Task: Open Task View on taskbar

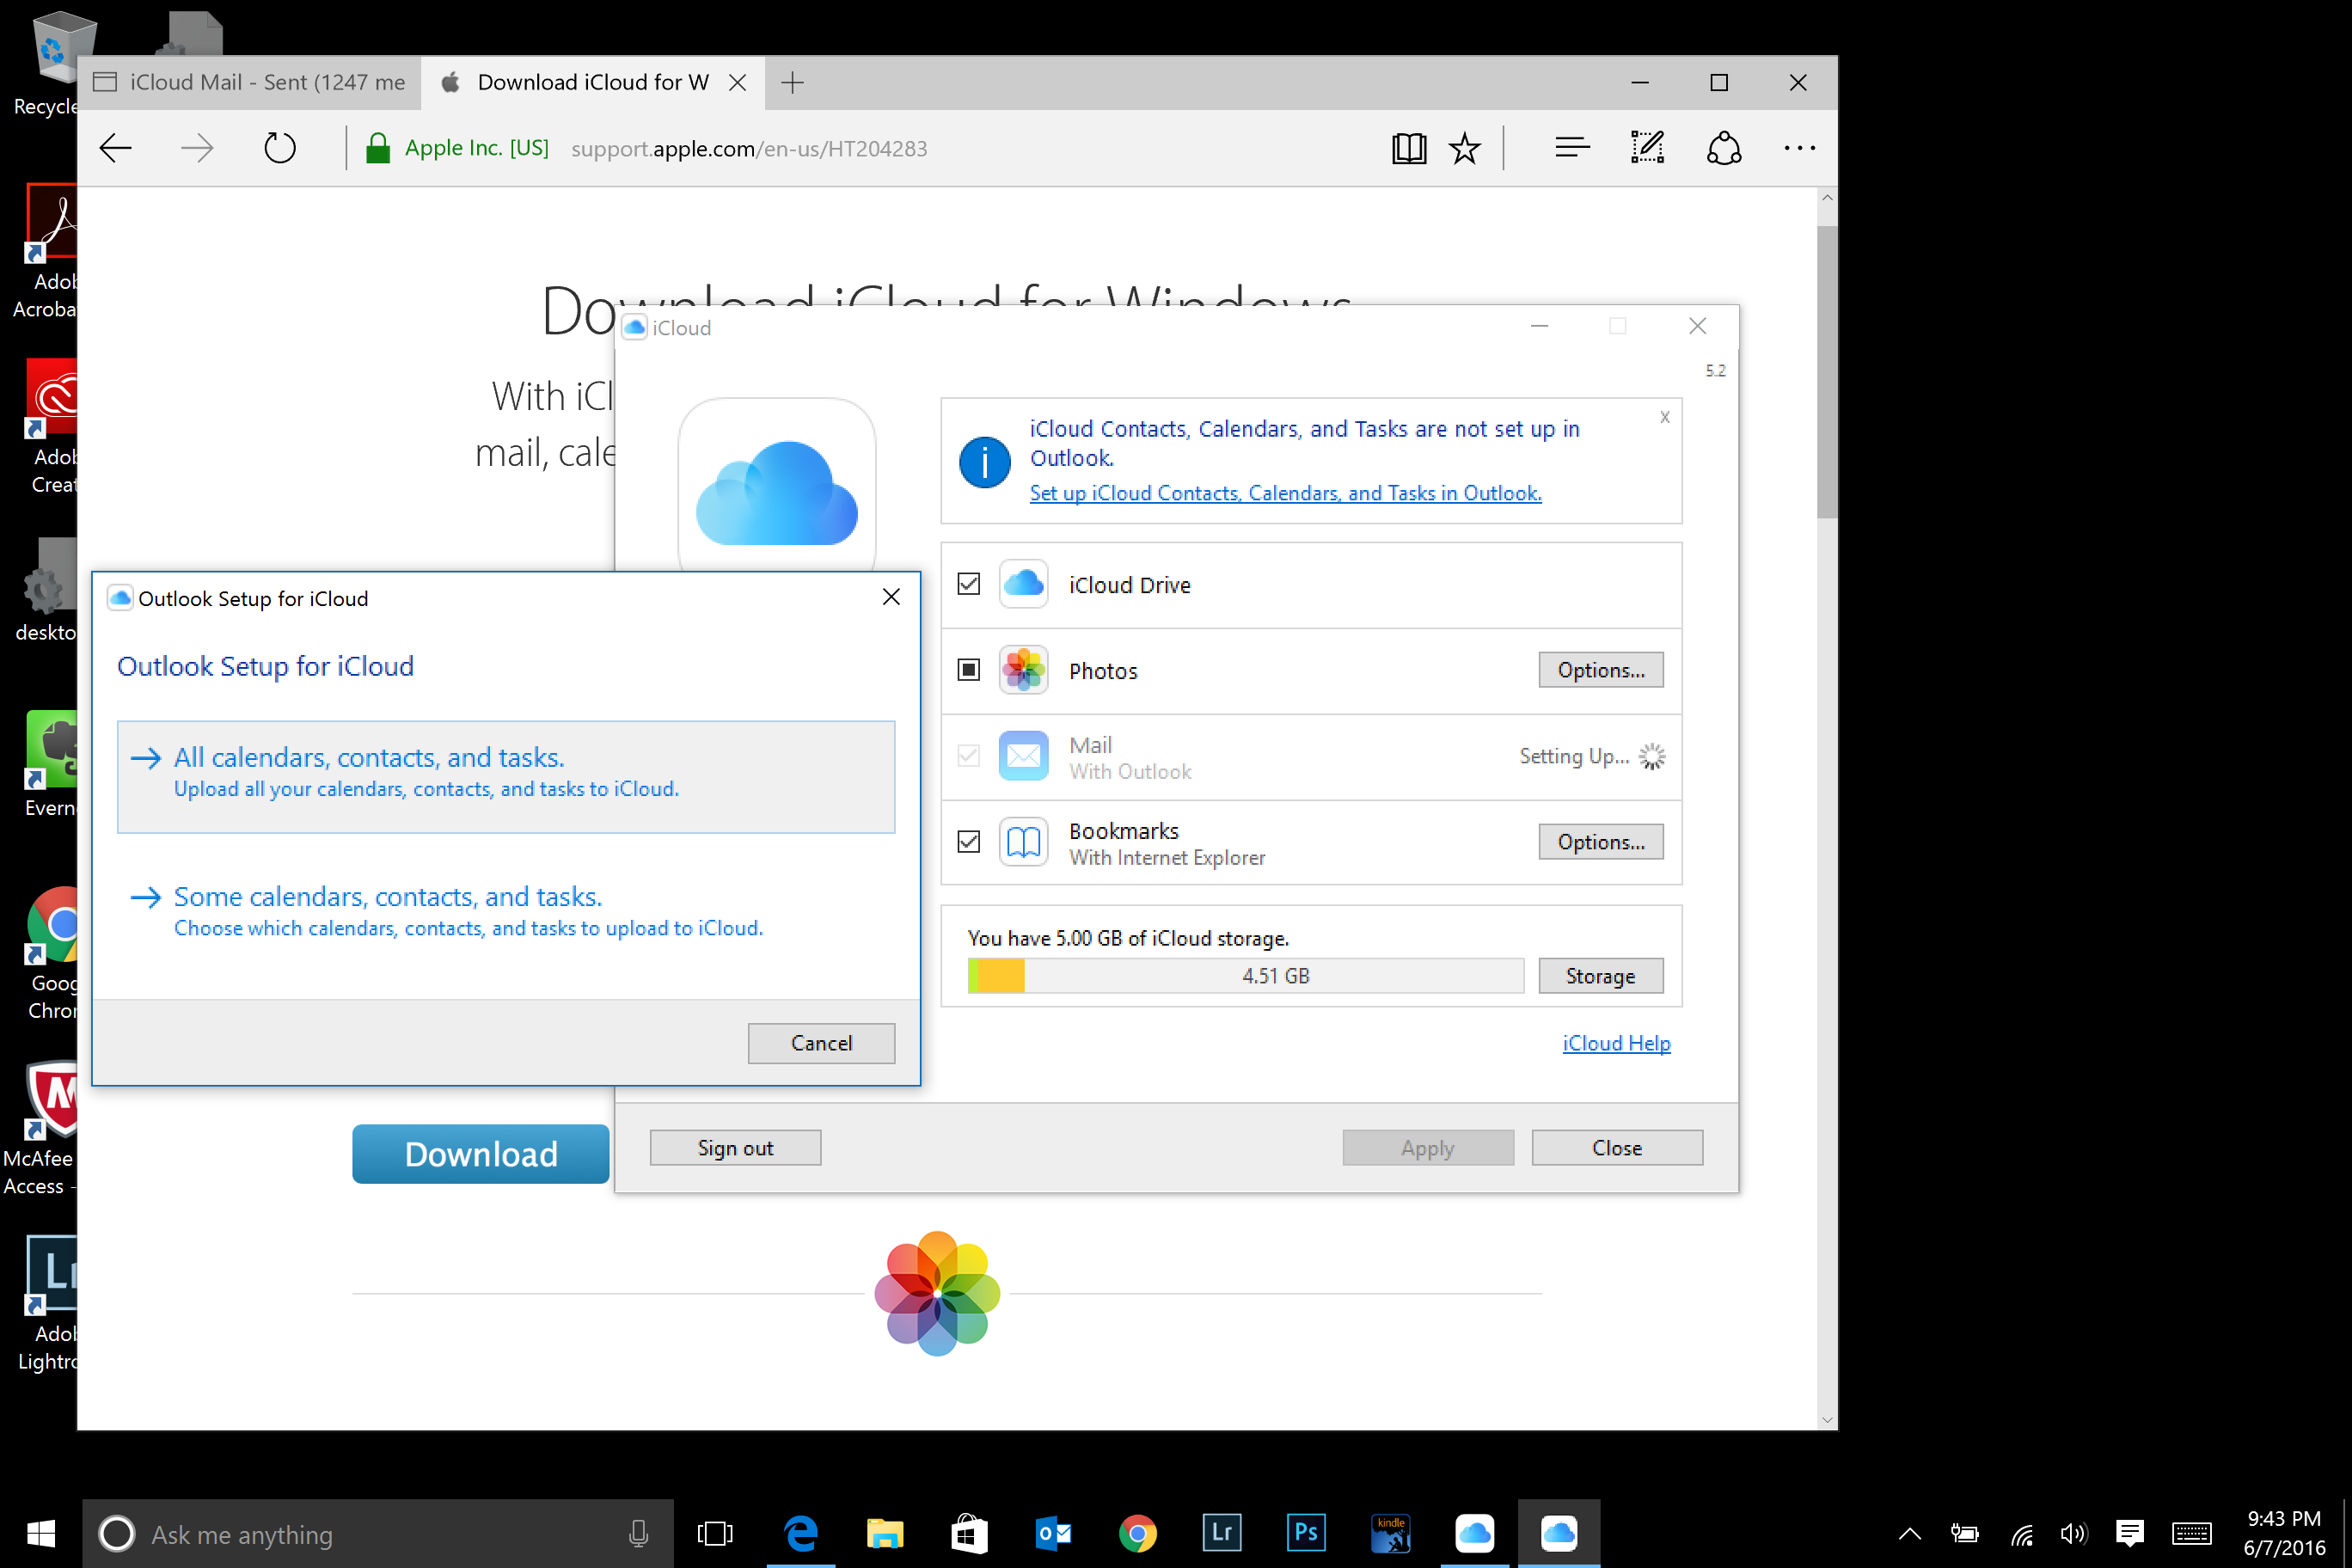Action: click(x=715, y=1533)
